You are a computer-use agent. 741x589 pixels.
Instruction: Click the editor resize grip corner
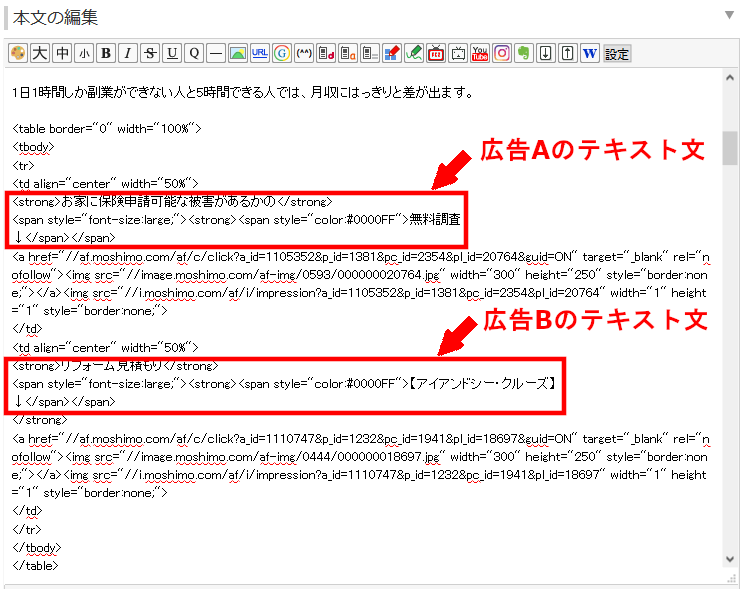coord(732,578)
